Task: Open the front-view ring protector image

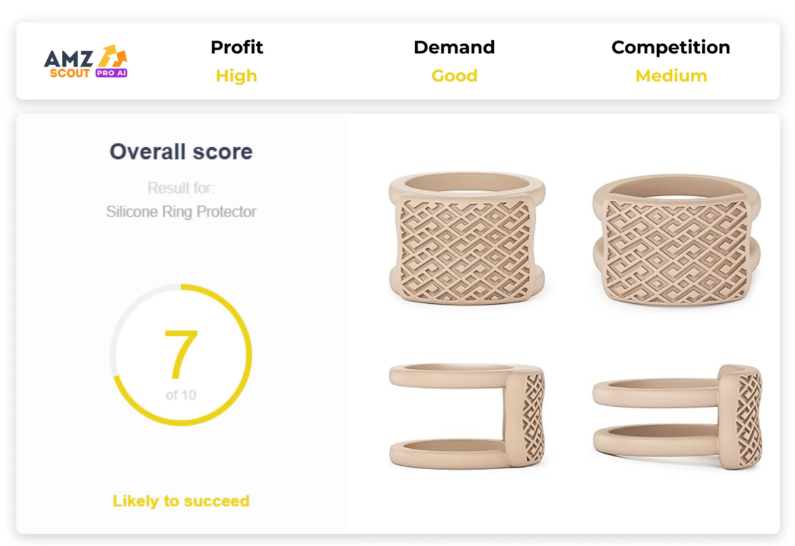Action: click(x=467, y=238)
